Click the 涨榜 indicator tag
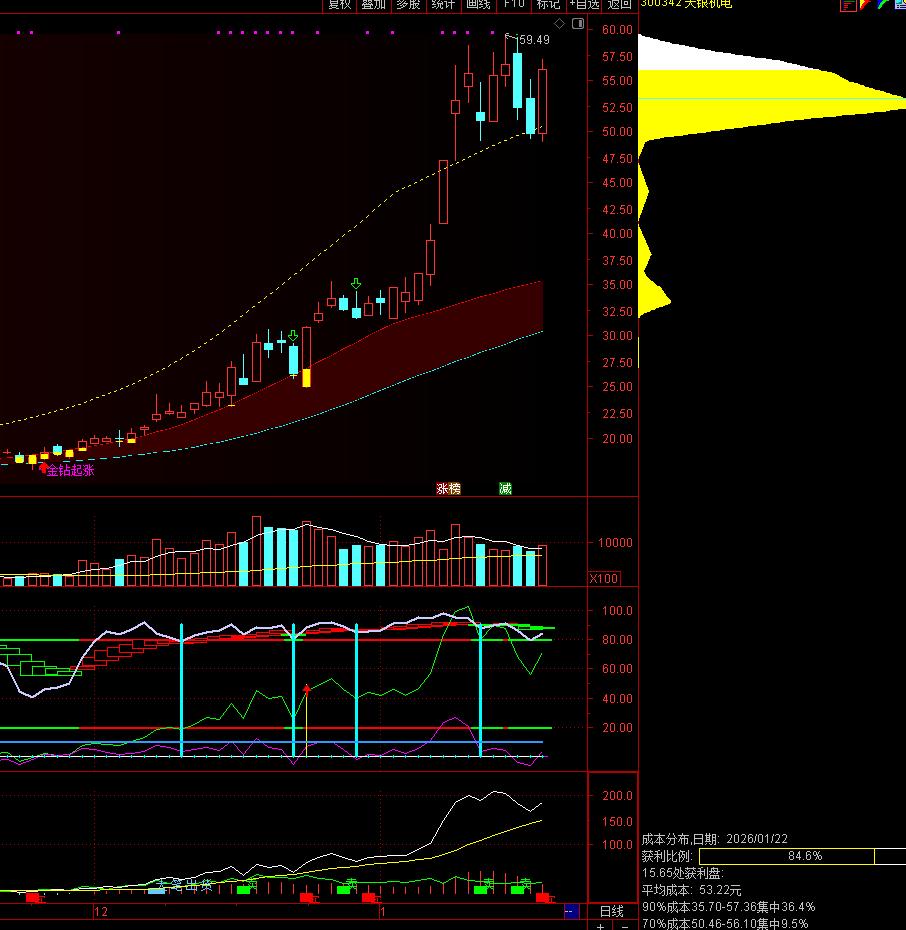Image resolution: width=906 pixels, height=930 pixels. pyautogui.click(x=448, y=488)
